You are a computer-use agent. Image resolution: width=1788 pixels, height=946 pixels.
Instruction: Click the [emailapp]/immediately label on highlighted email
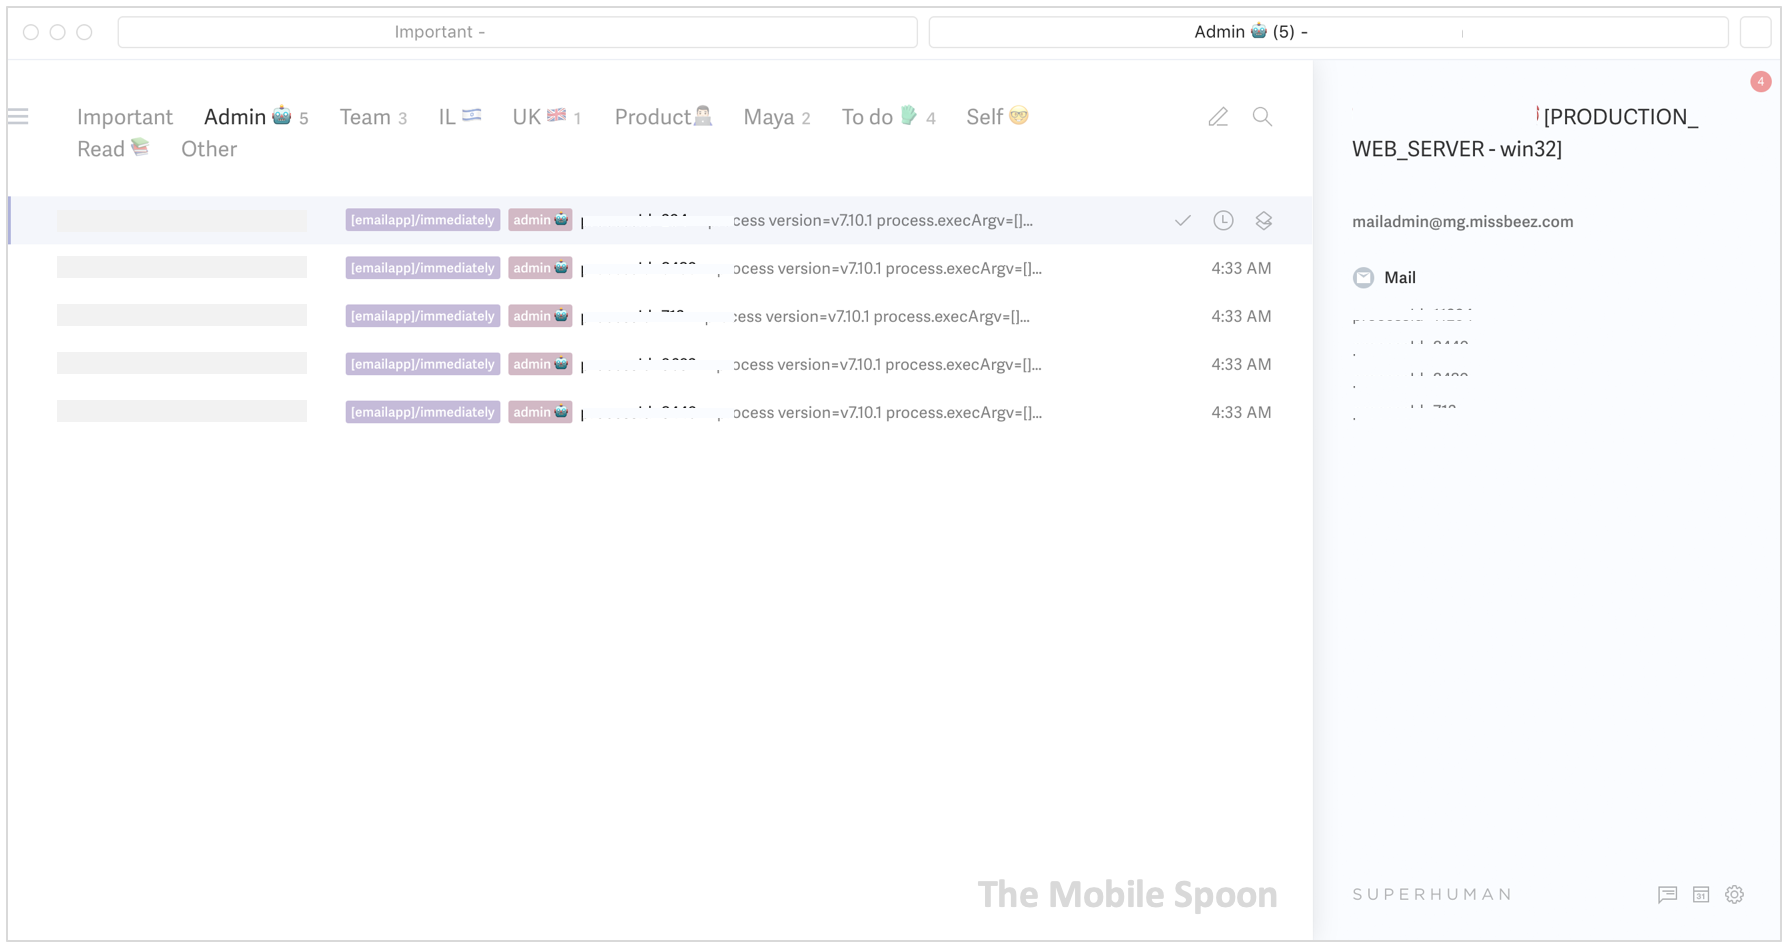coord(423,220)
